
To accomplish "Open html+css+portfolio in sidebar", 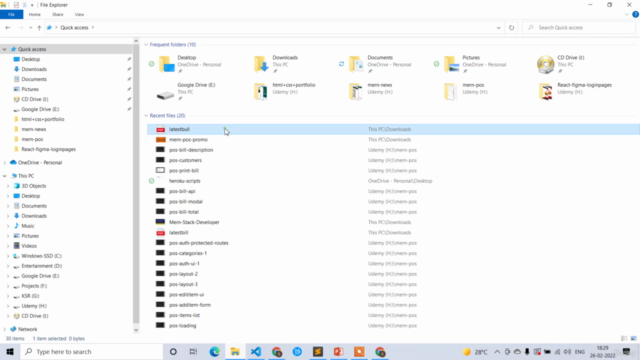I will point(43,119).
